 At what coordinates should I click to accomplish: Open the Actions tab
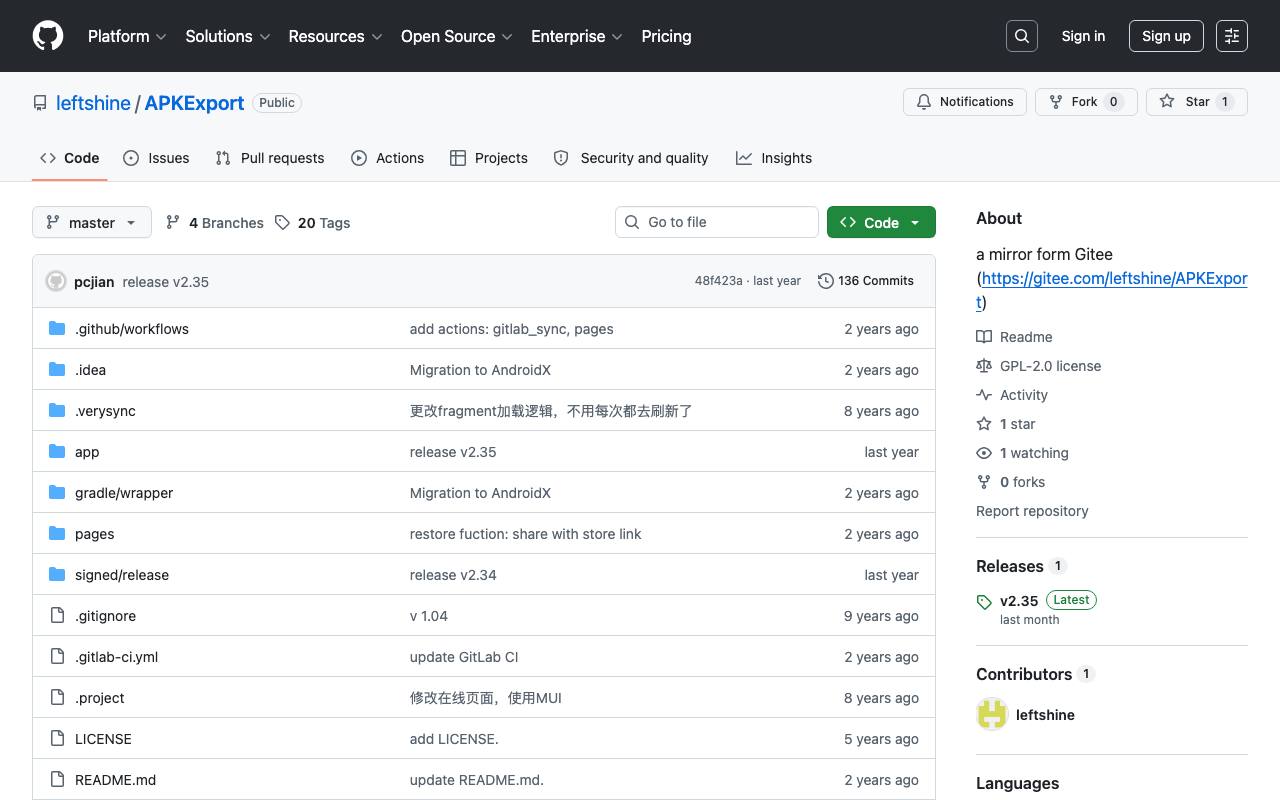[388, 158]
